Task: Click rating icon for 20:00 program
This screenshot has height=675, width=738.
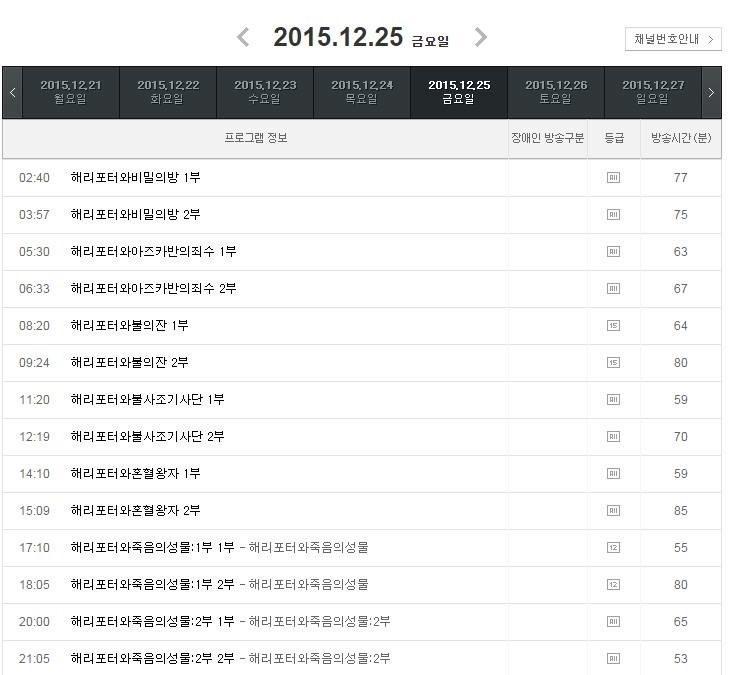Action: [613, 622]
